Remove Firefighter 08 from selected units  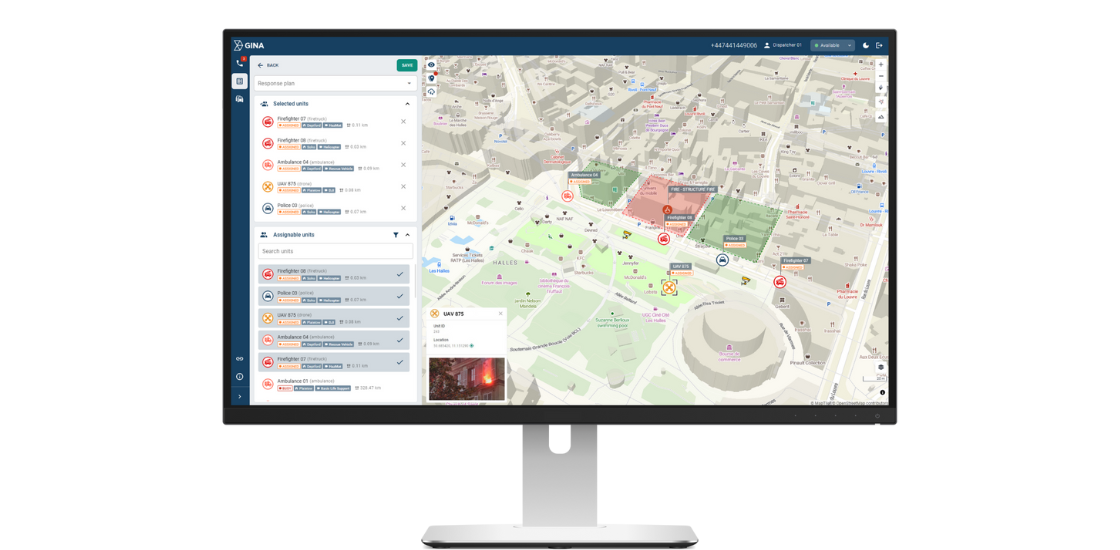tap(403, 143)
